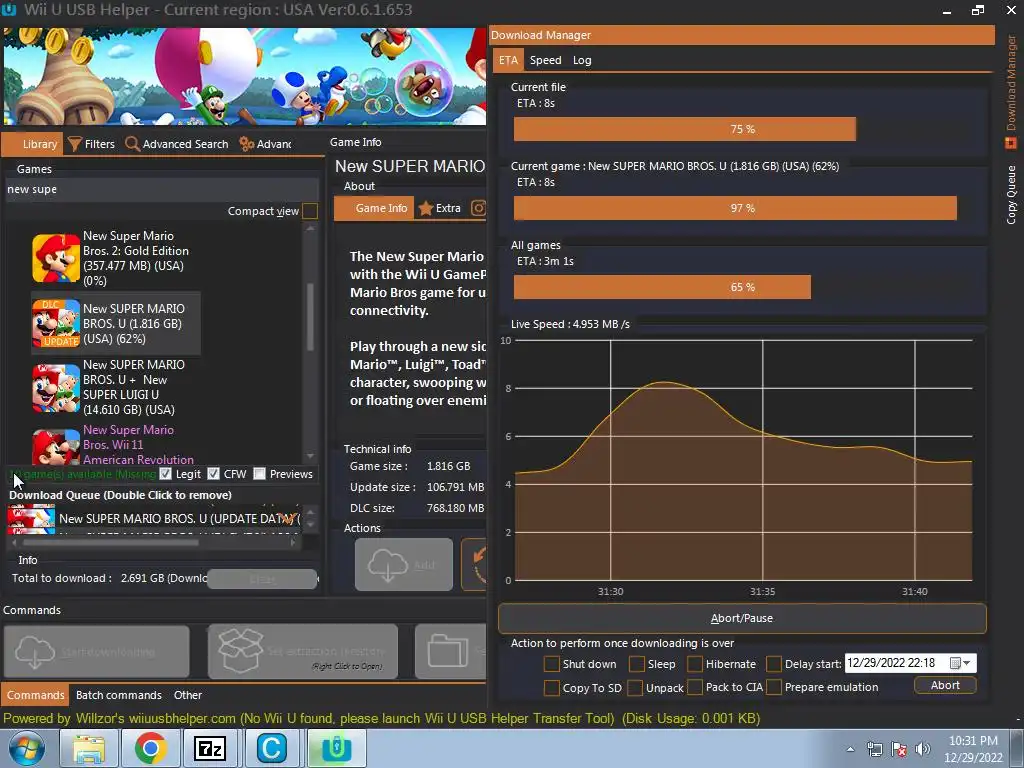
Task: Click the Abort/Pause button
Action: click(742, 618)
